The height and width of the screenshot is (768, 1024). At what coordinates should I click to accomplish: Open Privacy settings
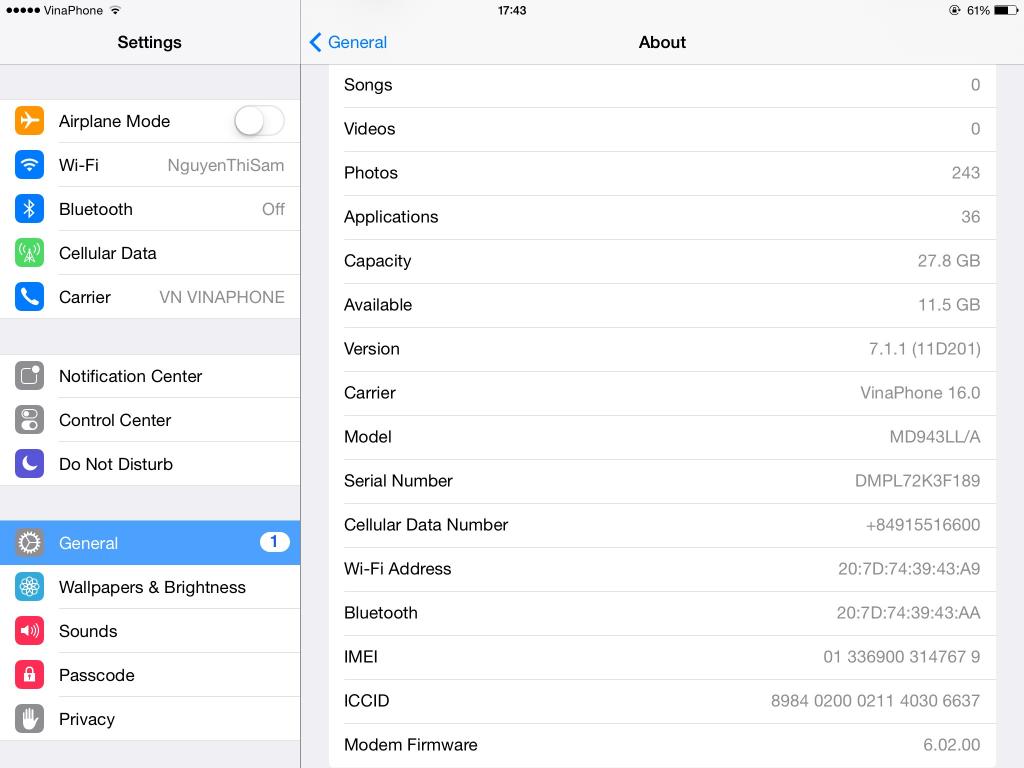(x=150, y=719)
